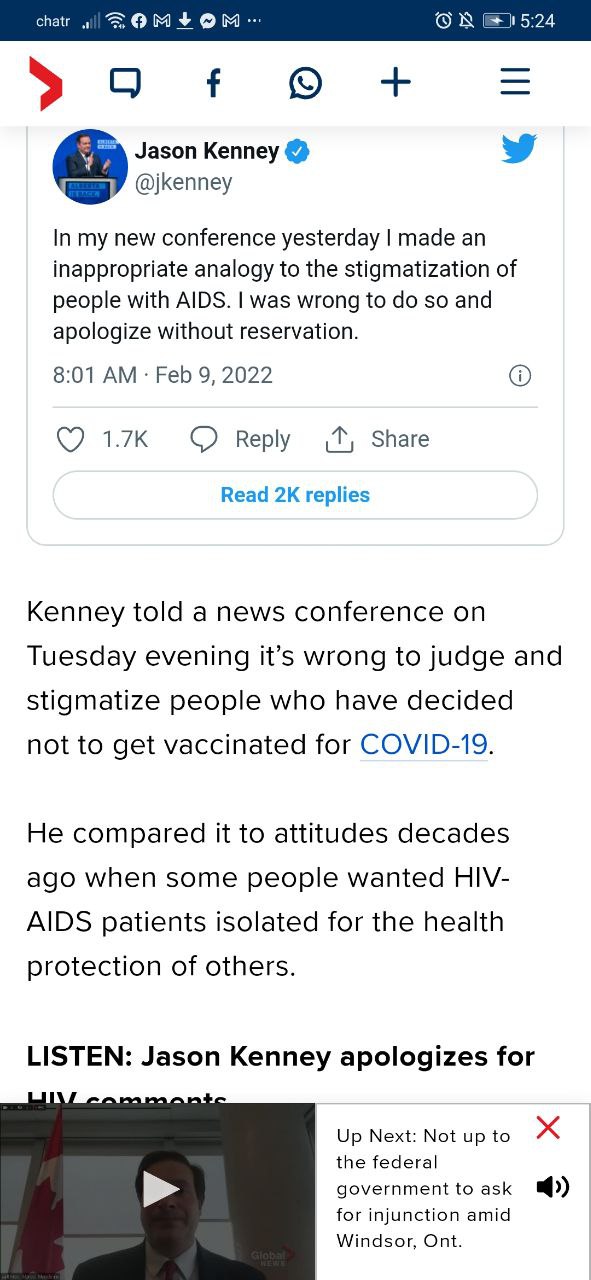Open the hamburger menu
The width and height of the screenshot is (591, 1280).
515,82
